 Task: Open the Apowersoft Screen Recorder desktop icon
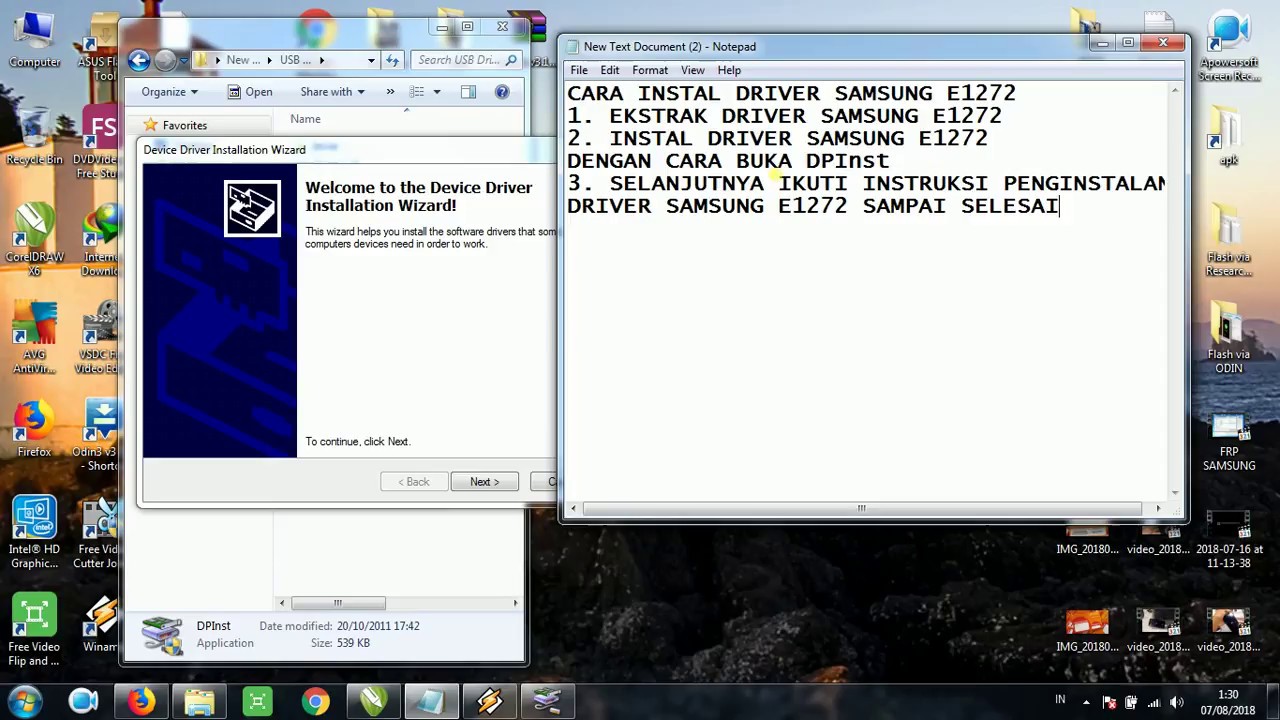point(1229,45)
